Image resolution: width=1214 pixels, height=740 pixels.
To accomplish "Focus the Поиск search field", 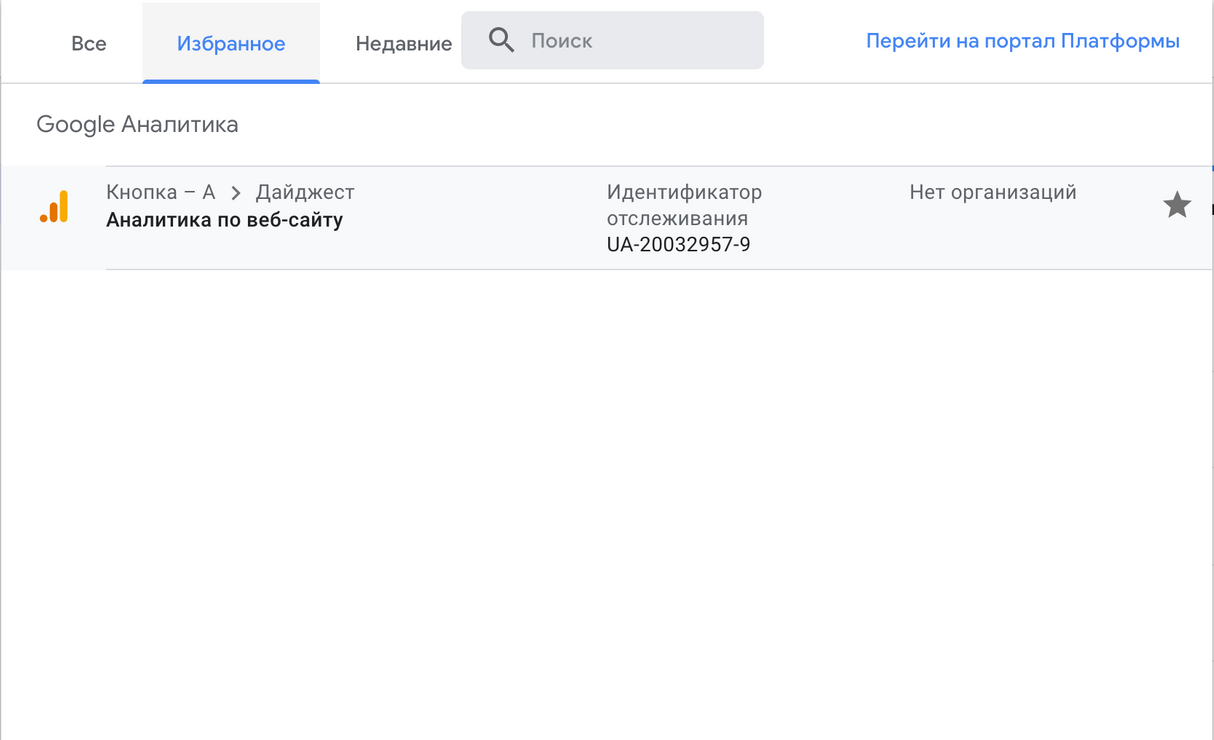I will (x=612, y=41).
